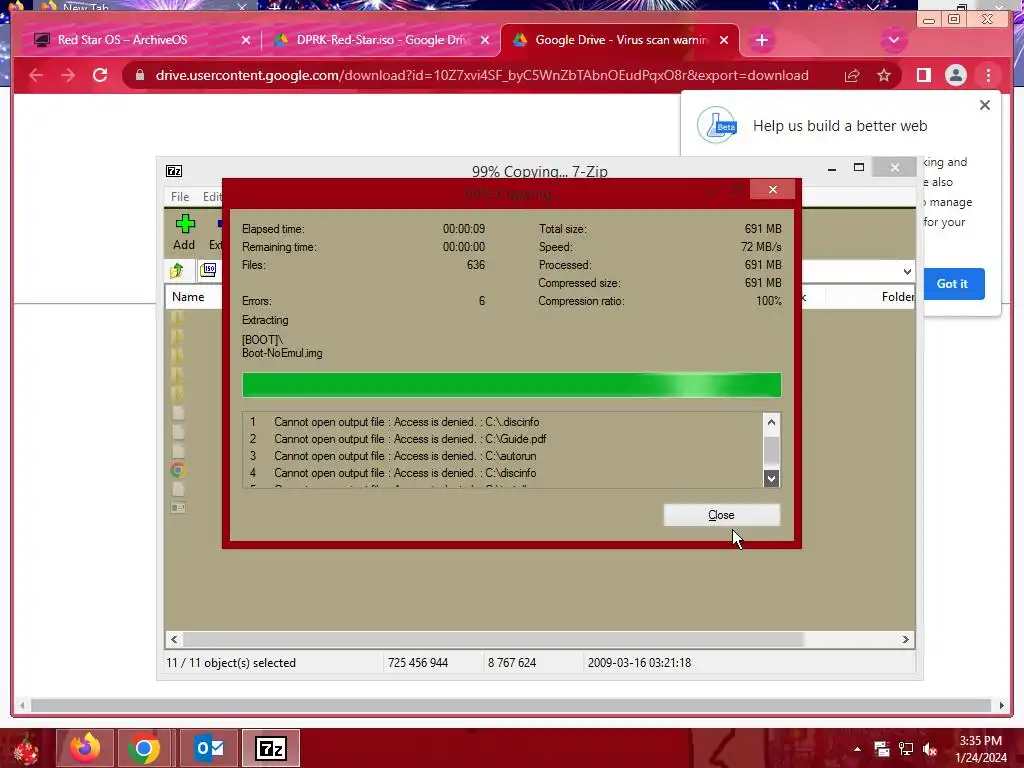Viewport: 1024px width, 768px height.
Task: Click the browser page horizontal scrollbar
Action: coord(511,705)
